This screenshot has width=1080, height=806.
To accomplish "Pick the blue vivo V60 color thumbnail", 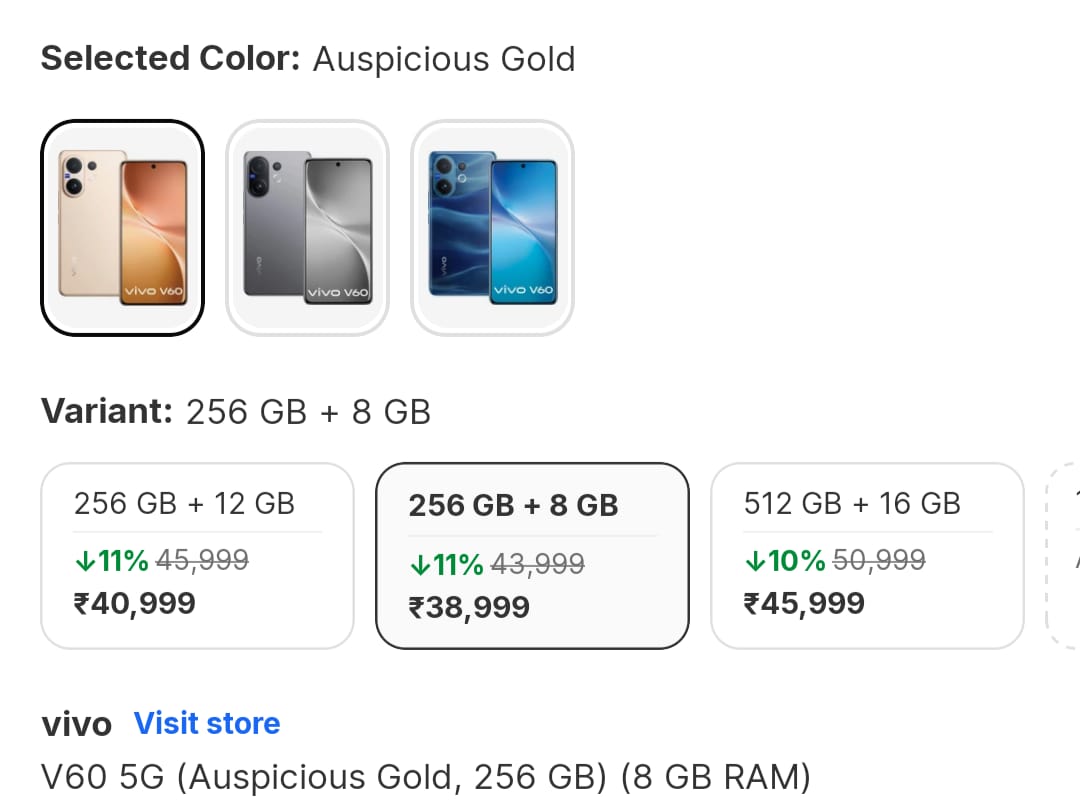I will 492,228.
